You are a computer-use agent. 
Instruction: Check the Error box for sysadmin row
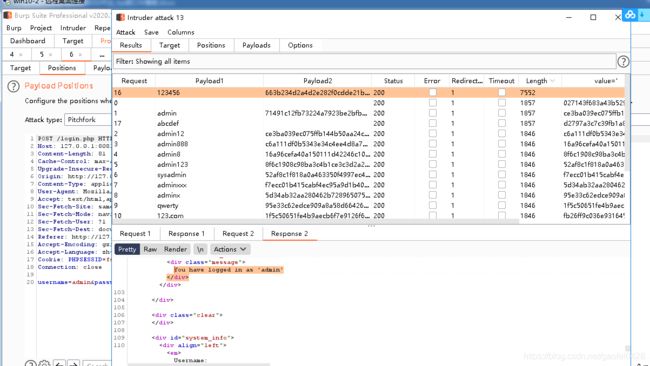[x=432, y=175]
